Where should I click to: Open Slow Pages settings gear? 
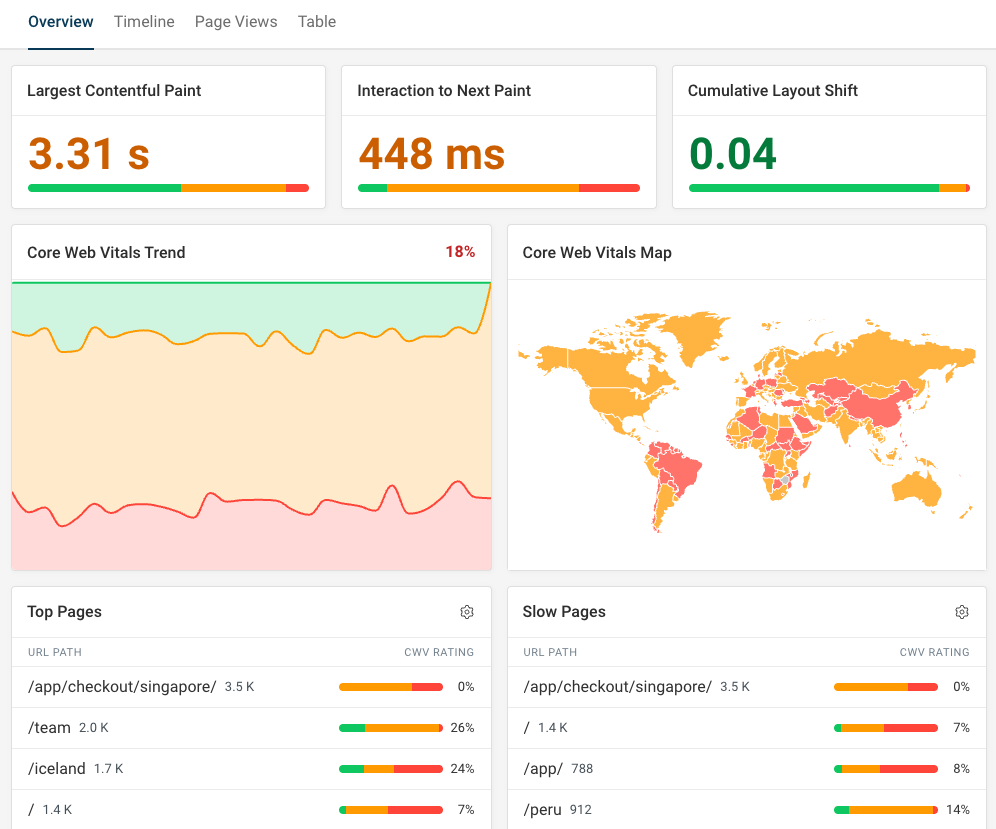961,611
